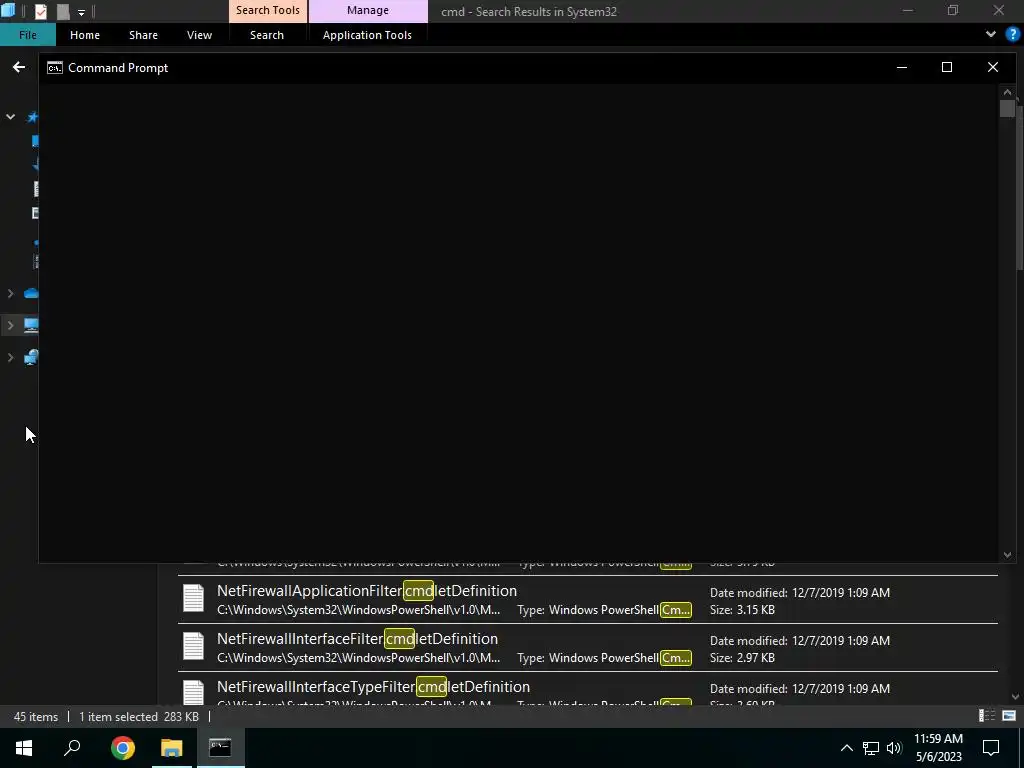Click the Explorer results scrollbar down arrow

click(x=1016, y=697)
